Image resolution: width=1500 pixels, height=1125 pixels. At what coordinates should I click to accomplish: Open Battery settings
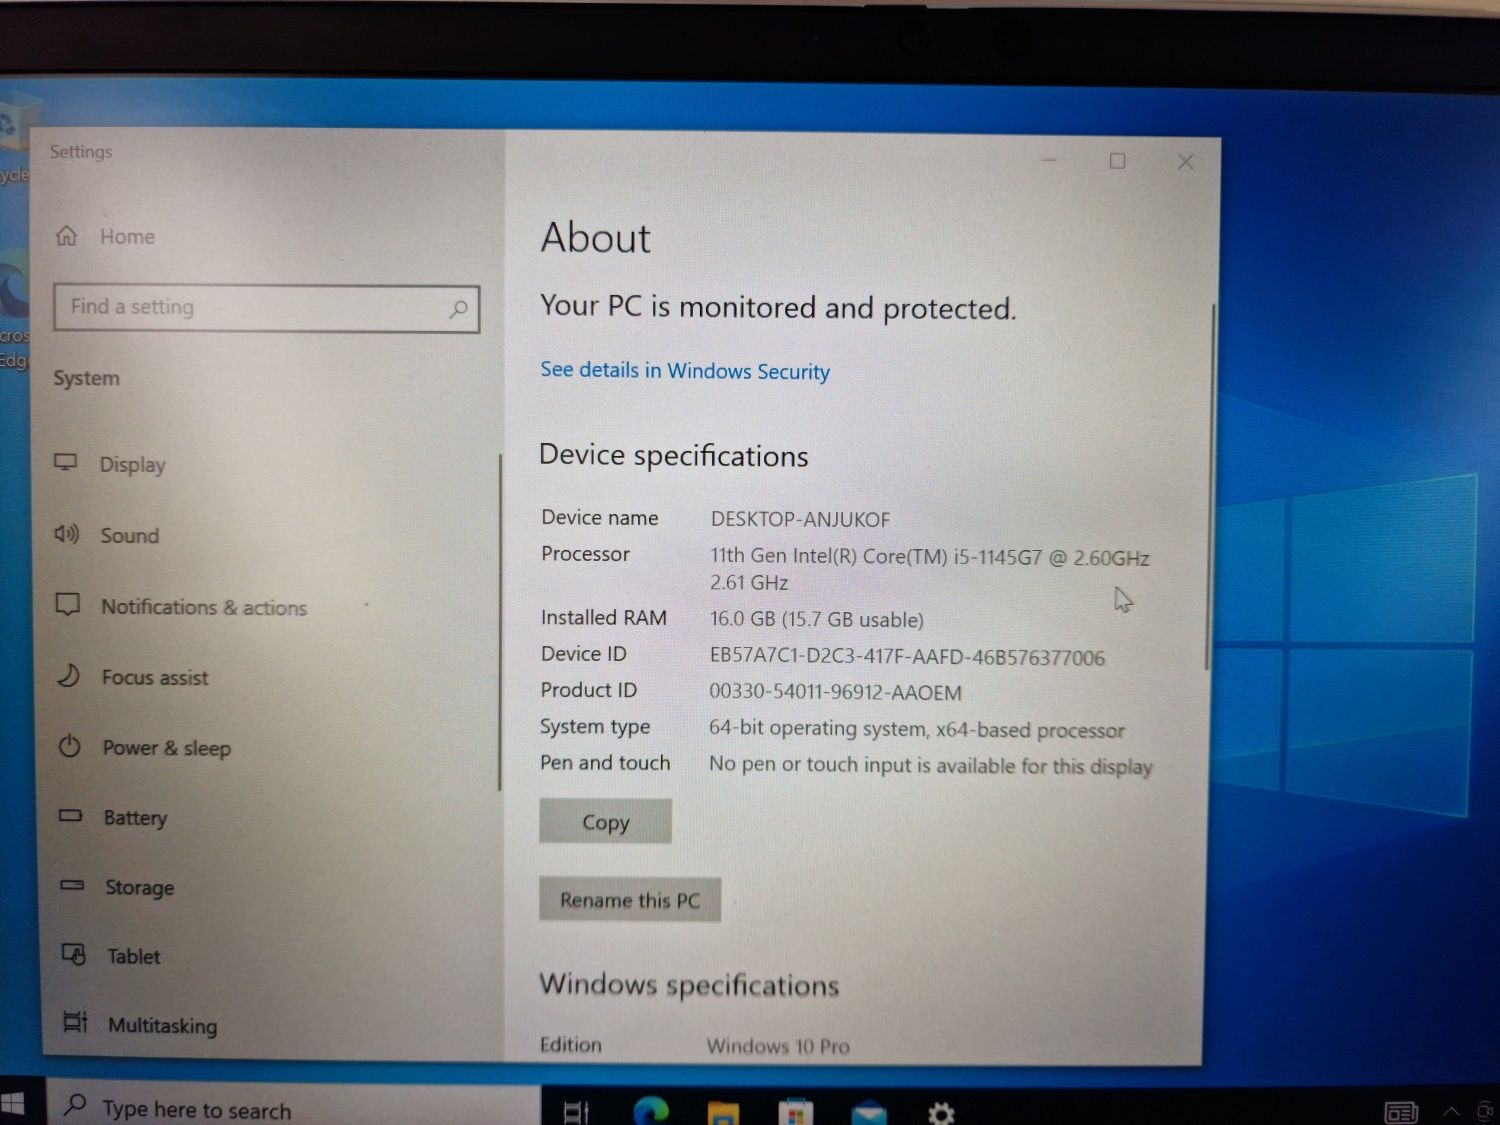(112, 817)
